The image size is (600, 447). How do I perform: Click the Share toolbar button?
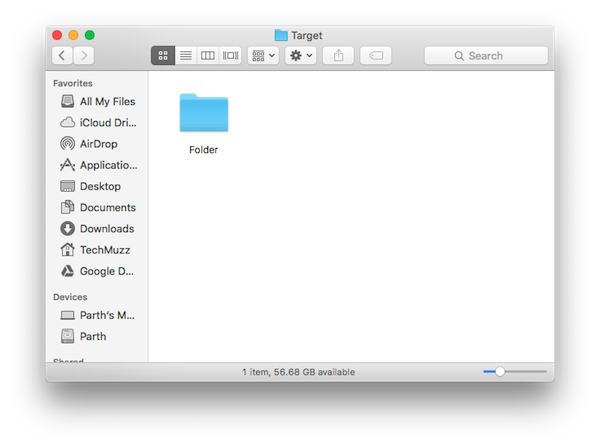(x=338, y=56)
